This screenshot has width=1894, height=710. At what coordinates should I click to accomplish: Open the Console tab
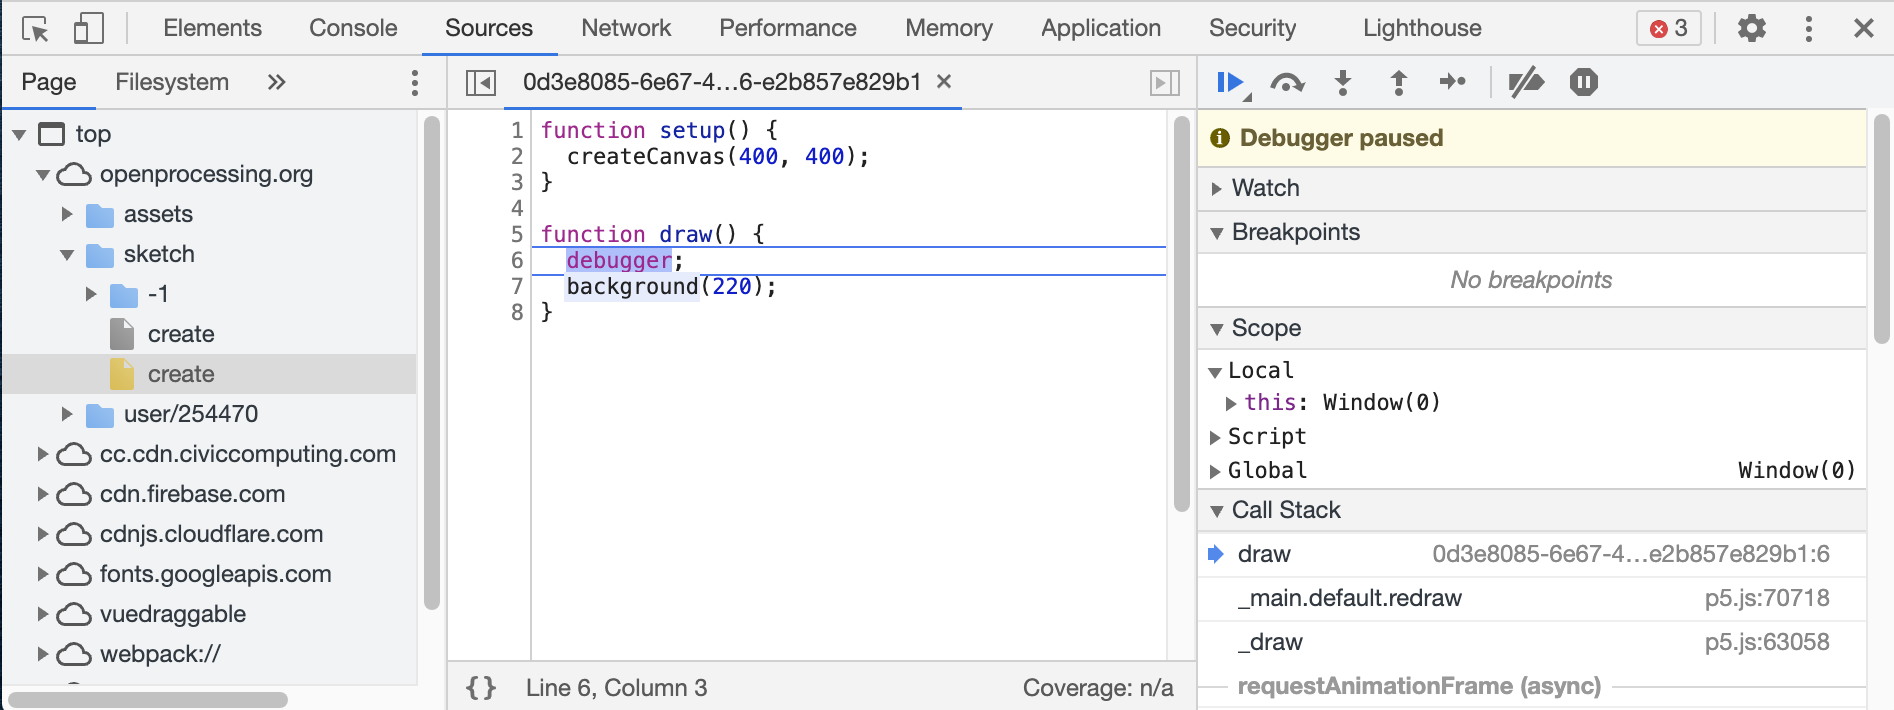[x=353, y=28]
